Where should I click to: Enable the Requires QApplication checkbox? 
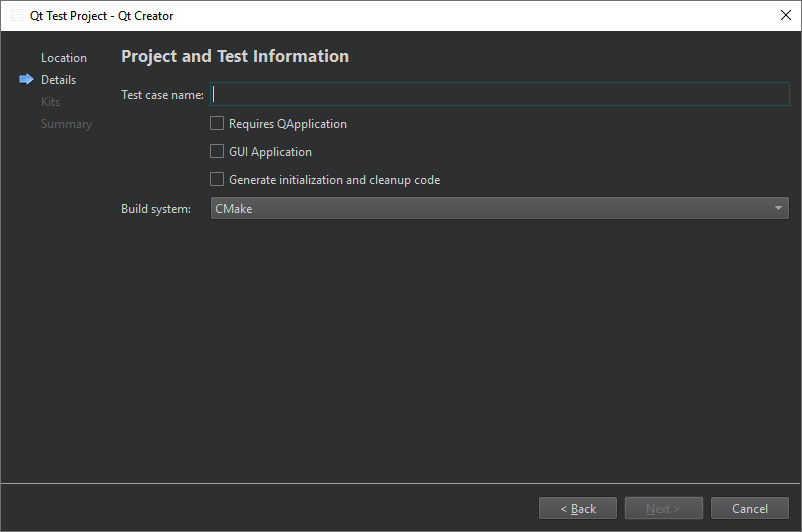pos(217,124)
